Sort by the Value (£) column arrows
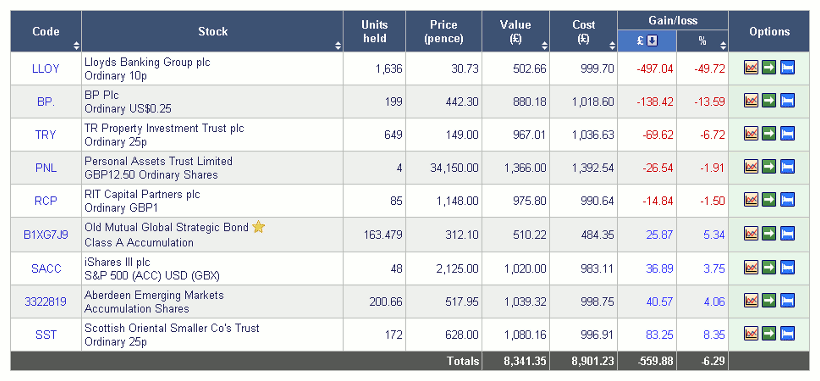Image resolution: width=820 pixels, height=381 pixels. pos(544,46)
